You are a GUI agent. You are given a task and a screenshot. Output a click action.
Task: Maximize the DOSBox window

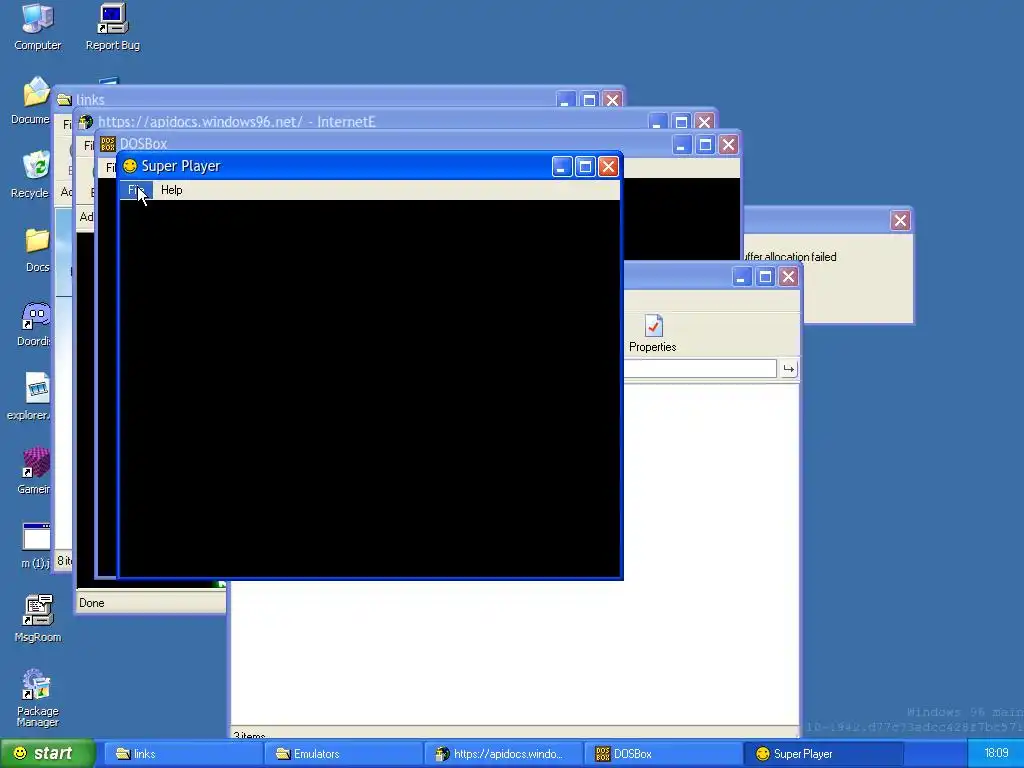click(x=705, y=144)
